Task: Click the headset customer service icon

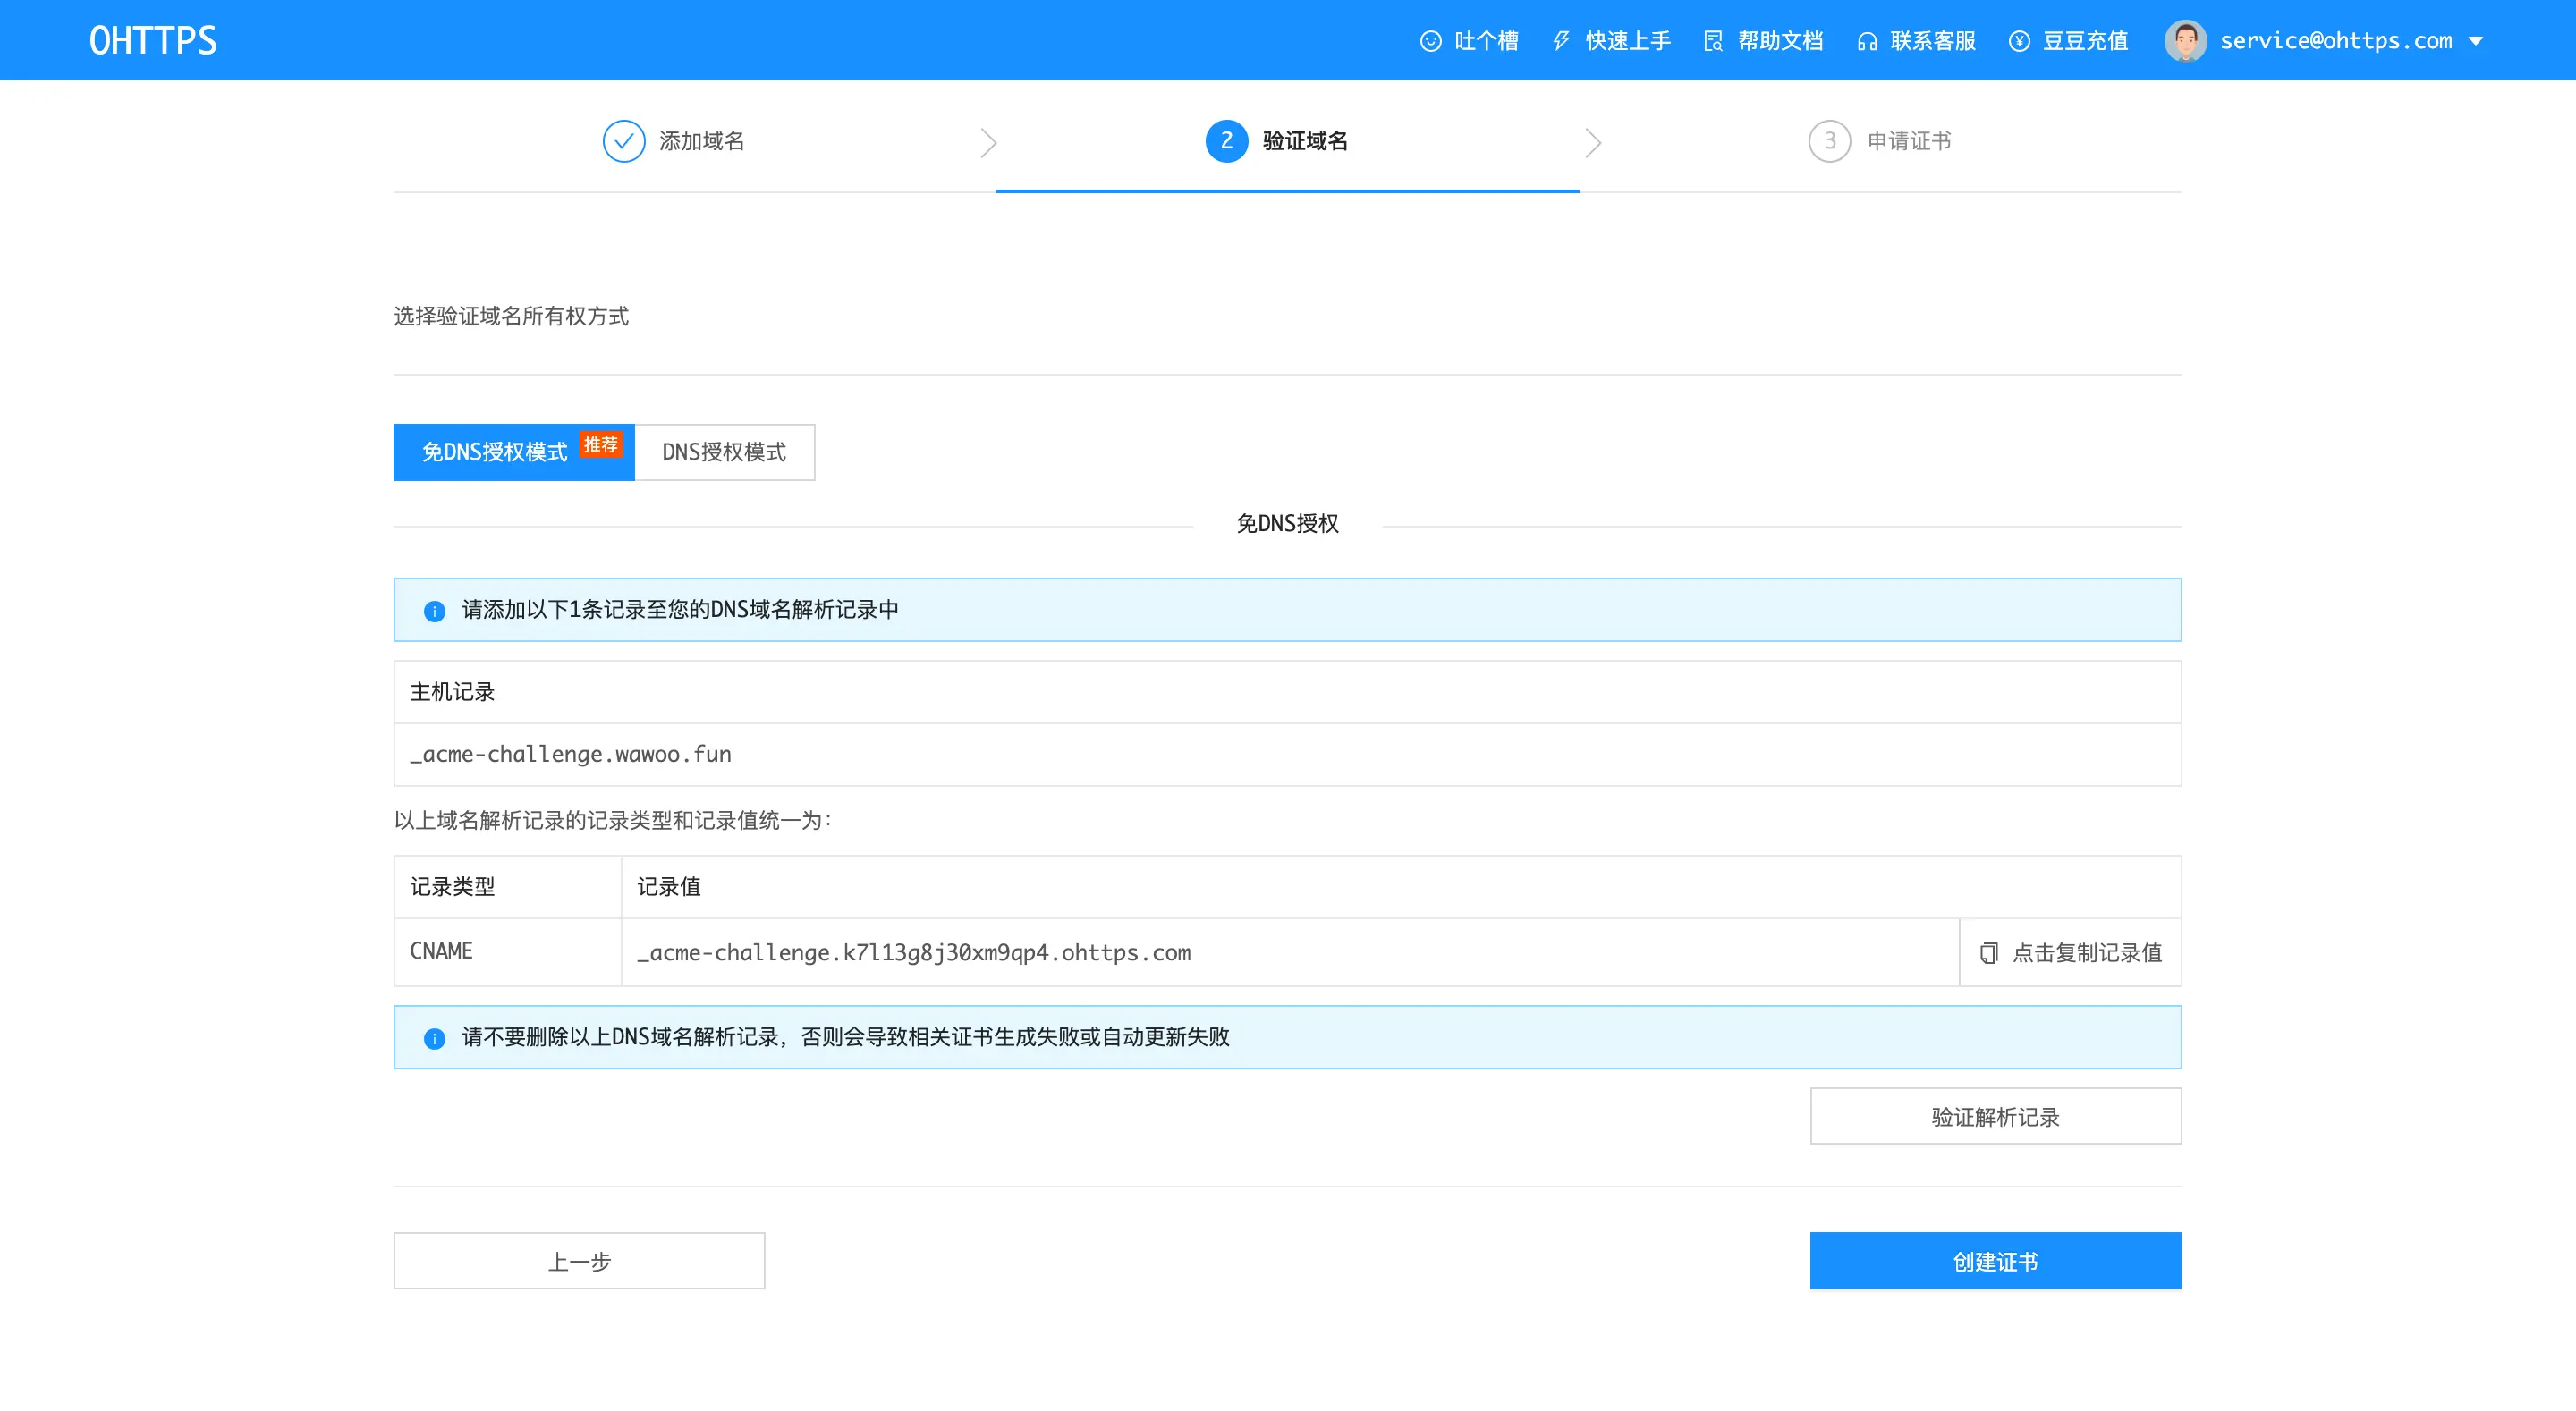Action: pos(1866,41)
